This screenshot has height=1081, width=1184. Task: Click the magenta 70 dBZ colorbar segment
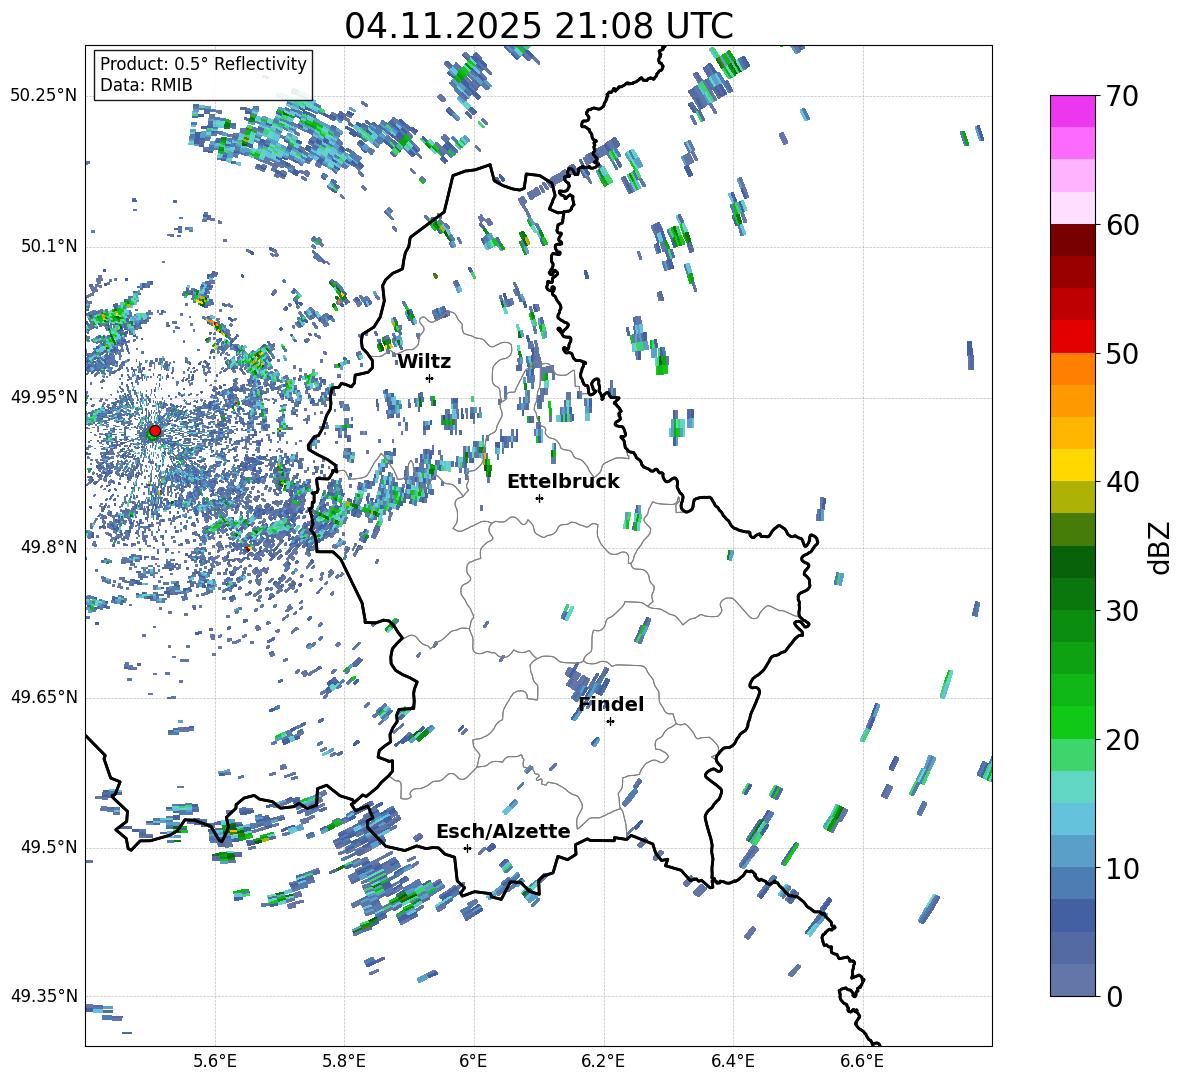coord(1072,111)
